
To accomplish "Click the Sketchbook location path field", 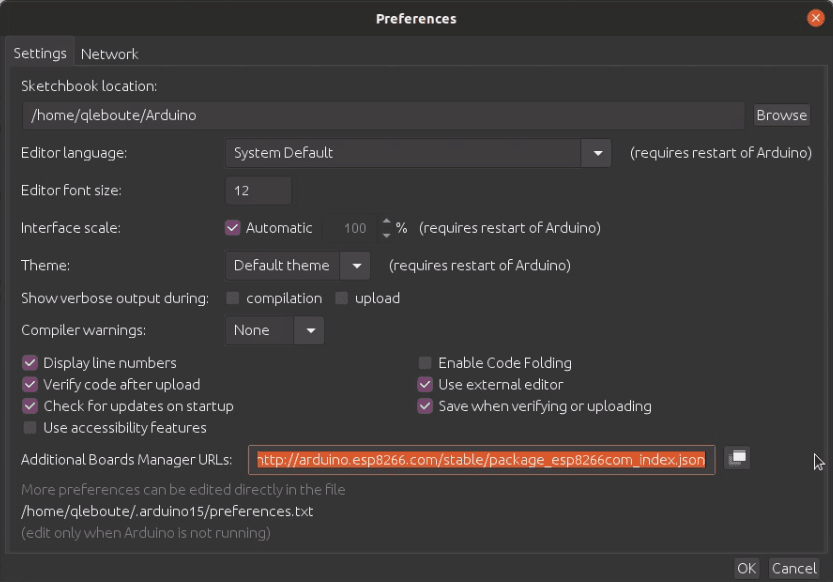I will (383, 115).
